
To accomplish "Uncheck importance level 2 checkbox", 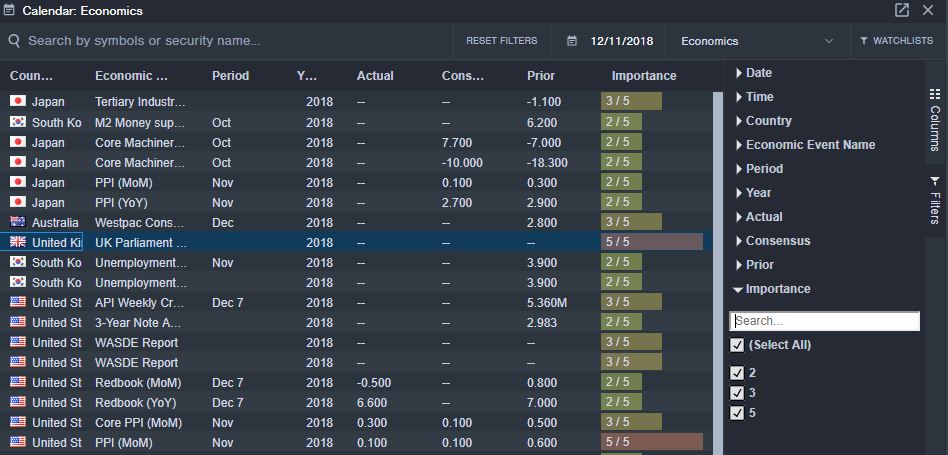I will click(x=738, y=373).
